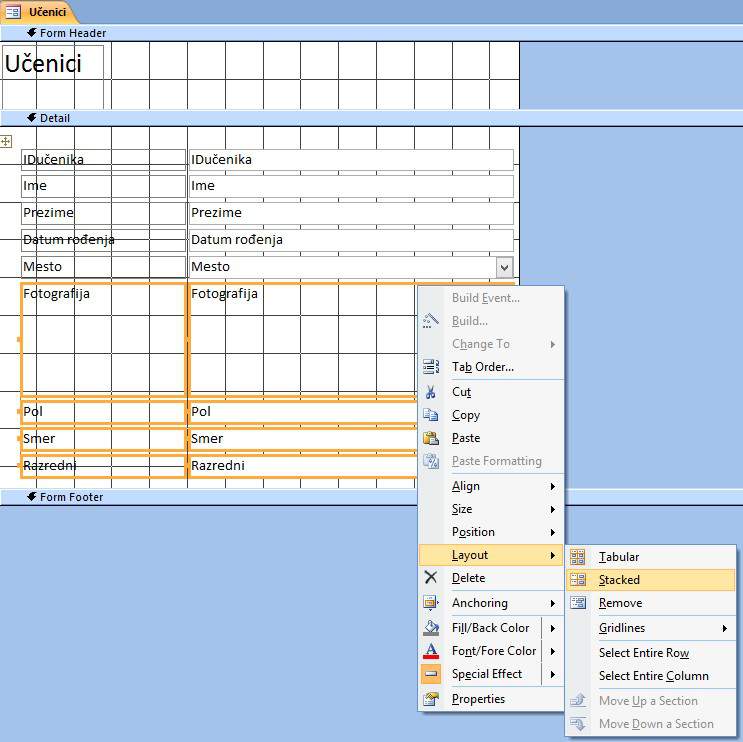Image resolution: width=743 pixels, height=742 pixels.
Task: Click the form icon on Učenici tab
Action: point(13,12)
